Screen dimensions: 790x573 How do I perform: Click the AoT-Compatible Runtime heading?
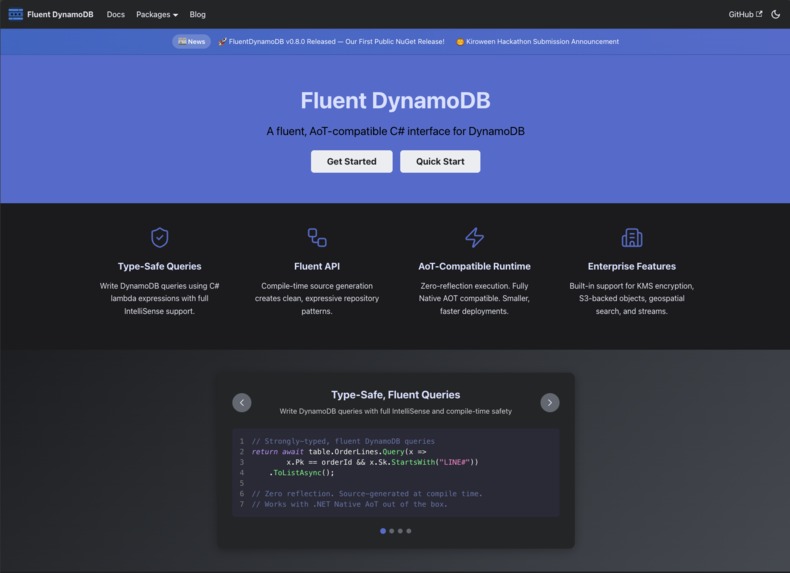coord(474,266)
